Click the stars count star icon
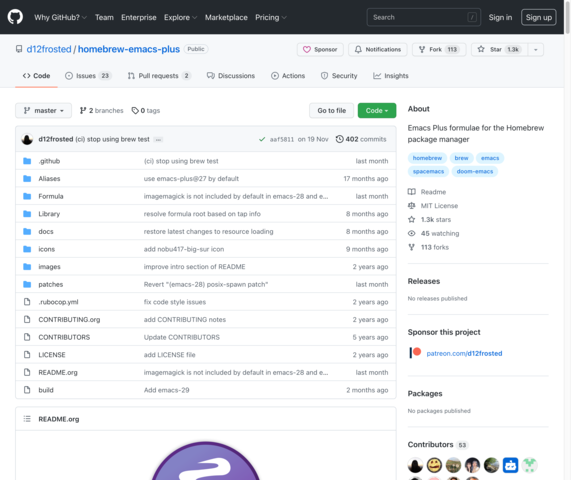Viewport: 571px width, 480px height. tap(411, 220)
